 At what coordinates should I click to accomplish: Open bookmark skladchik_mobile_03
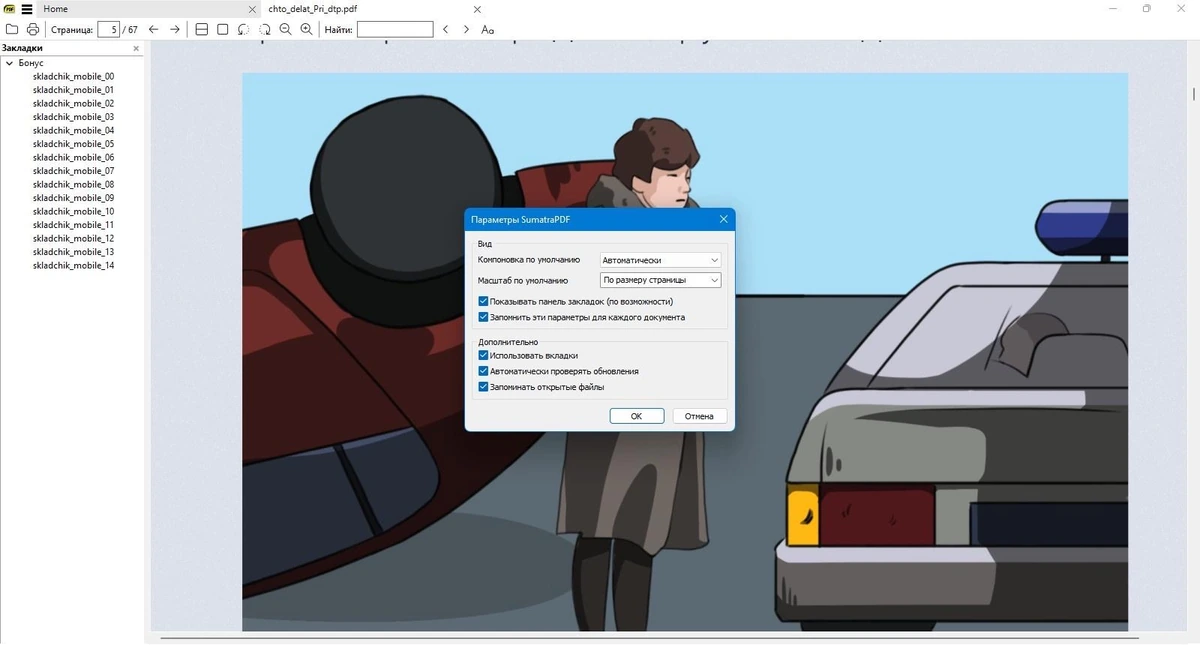(73, 117)
